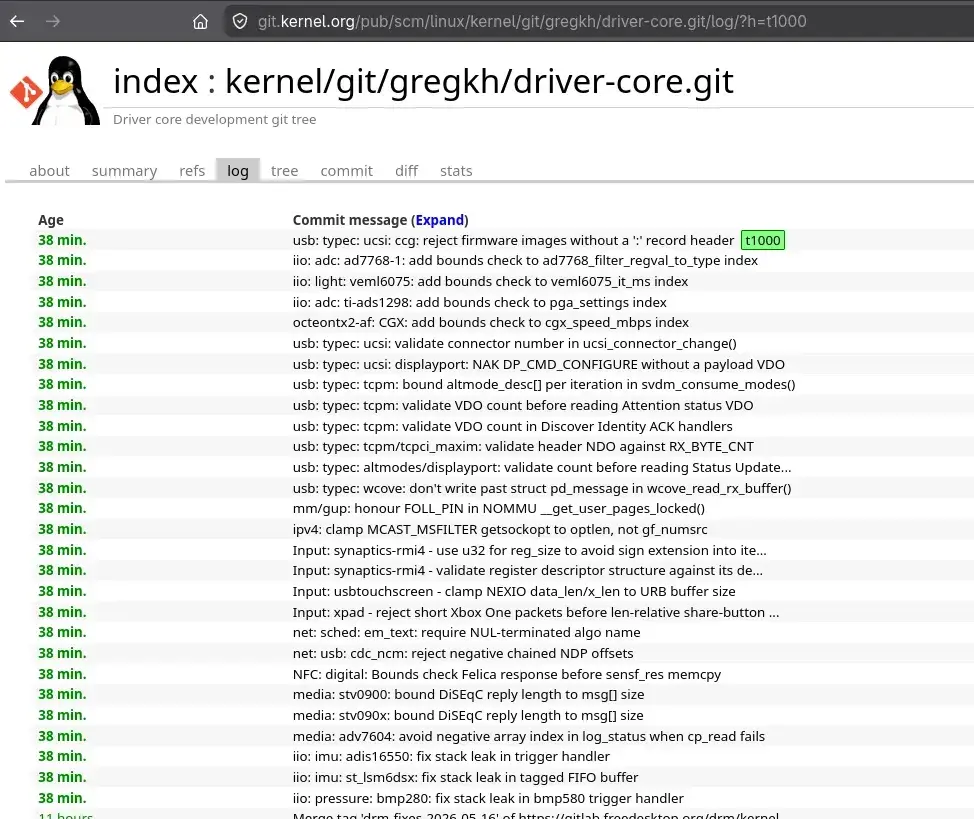Open commit 'stv090x: bound DiSEqC reply length'
Viewport: 974px width, 819px height.
pos(468,715)
